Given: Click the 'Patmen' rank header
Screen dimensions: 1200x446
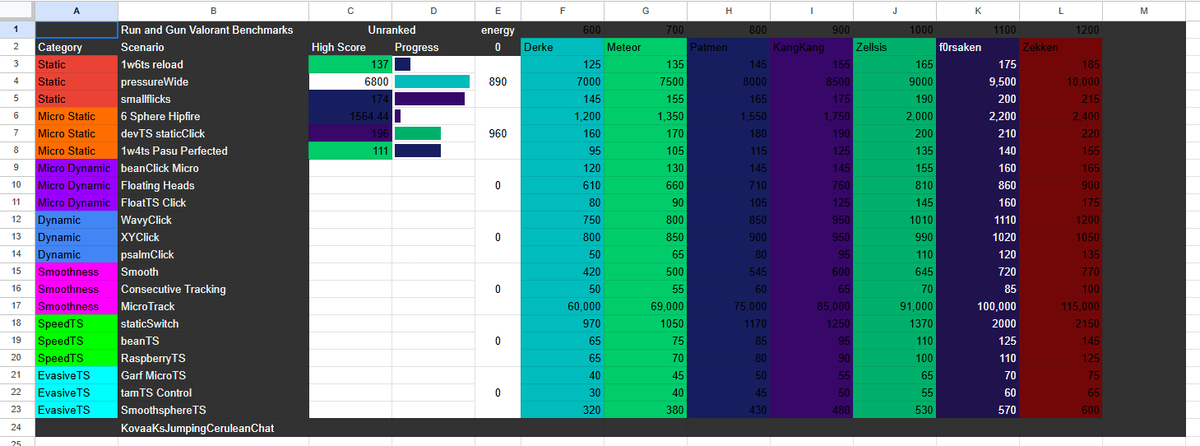Looking at the screenshot, I should click(728, 47).
